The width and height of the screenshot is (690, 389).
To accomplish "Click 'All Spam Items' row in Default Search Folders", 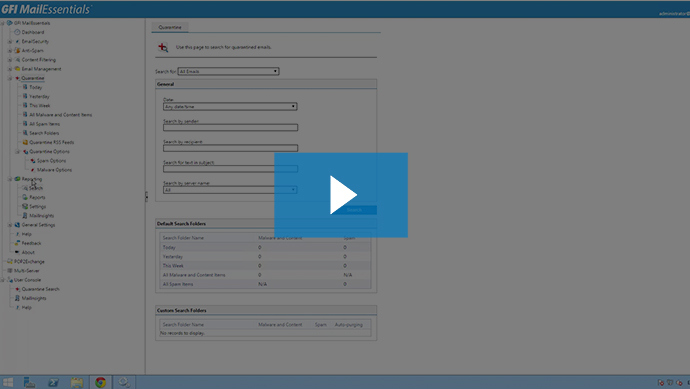I will [265, 285].
